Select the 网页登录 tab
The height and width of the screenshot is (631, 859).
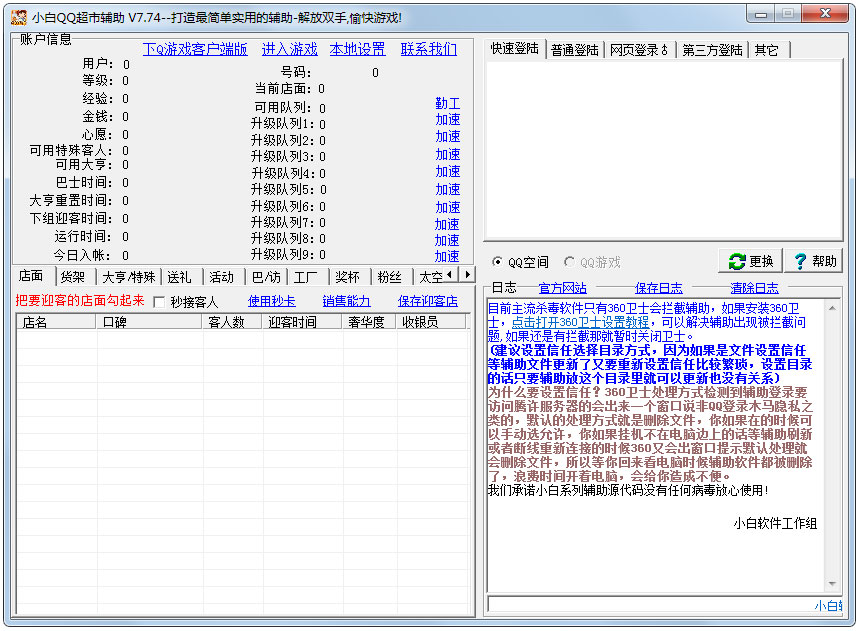pos(640,50)
